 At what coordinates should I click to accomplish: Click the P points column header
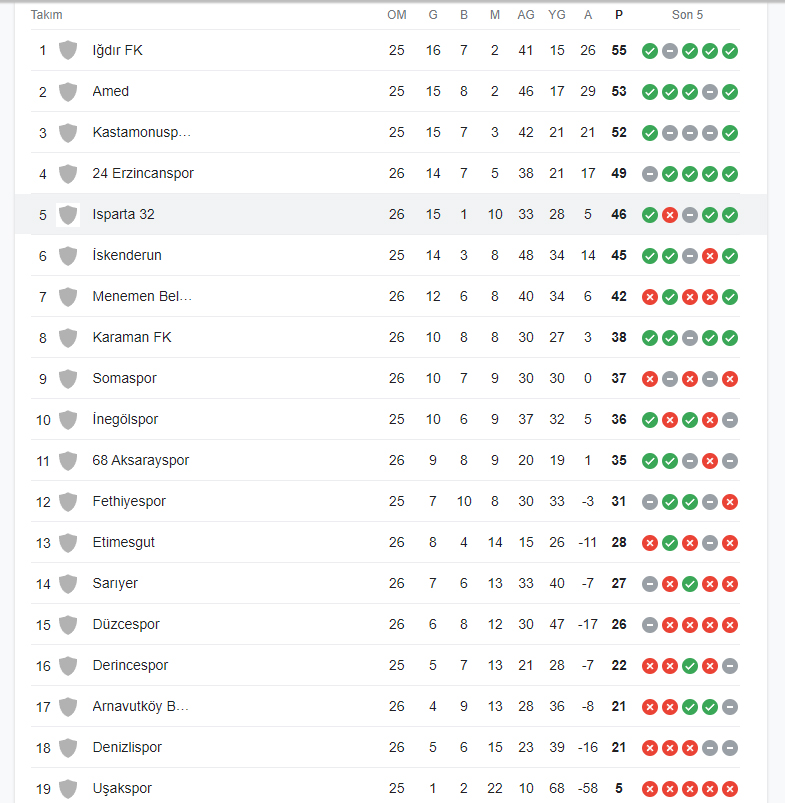619,15
